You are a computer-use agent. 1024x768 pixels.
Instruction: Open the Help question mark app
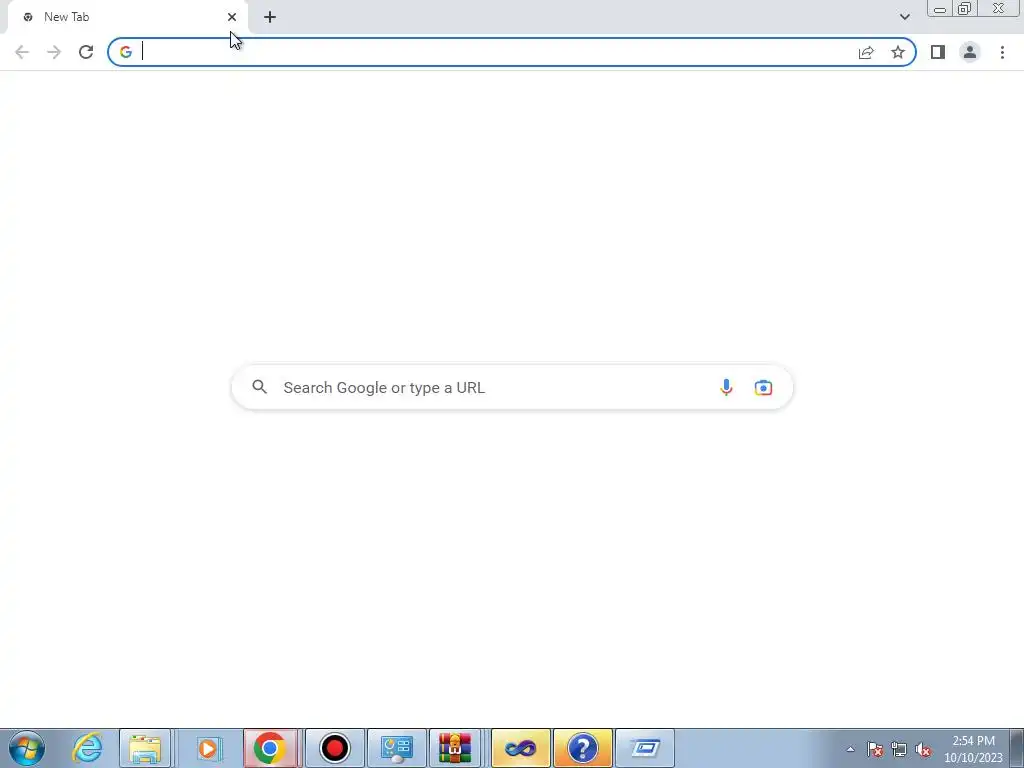coord(583,748)
